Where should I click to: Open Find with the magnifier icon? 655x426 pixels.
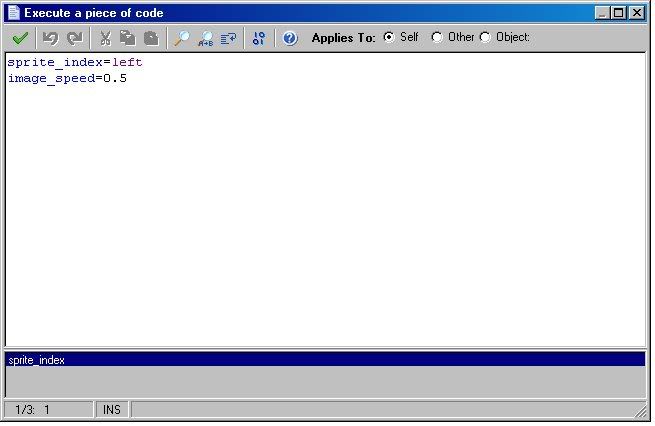[x=181, y=38]
